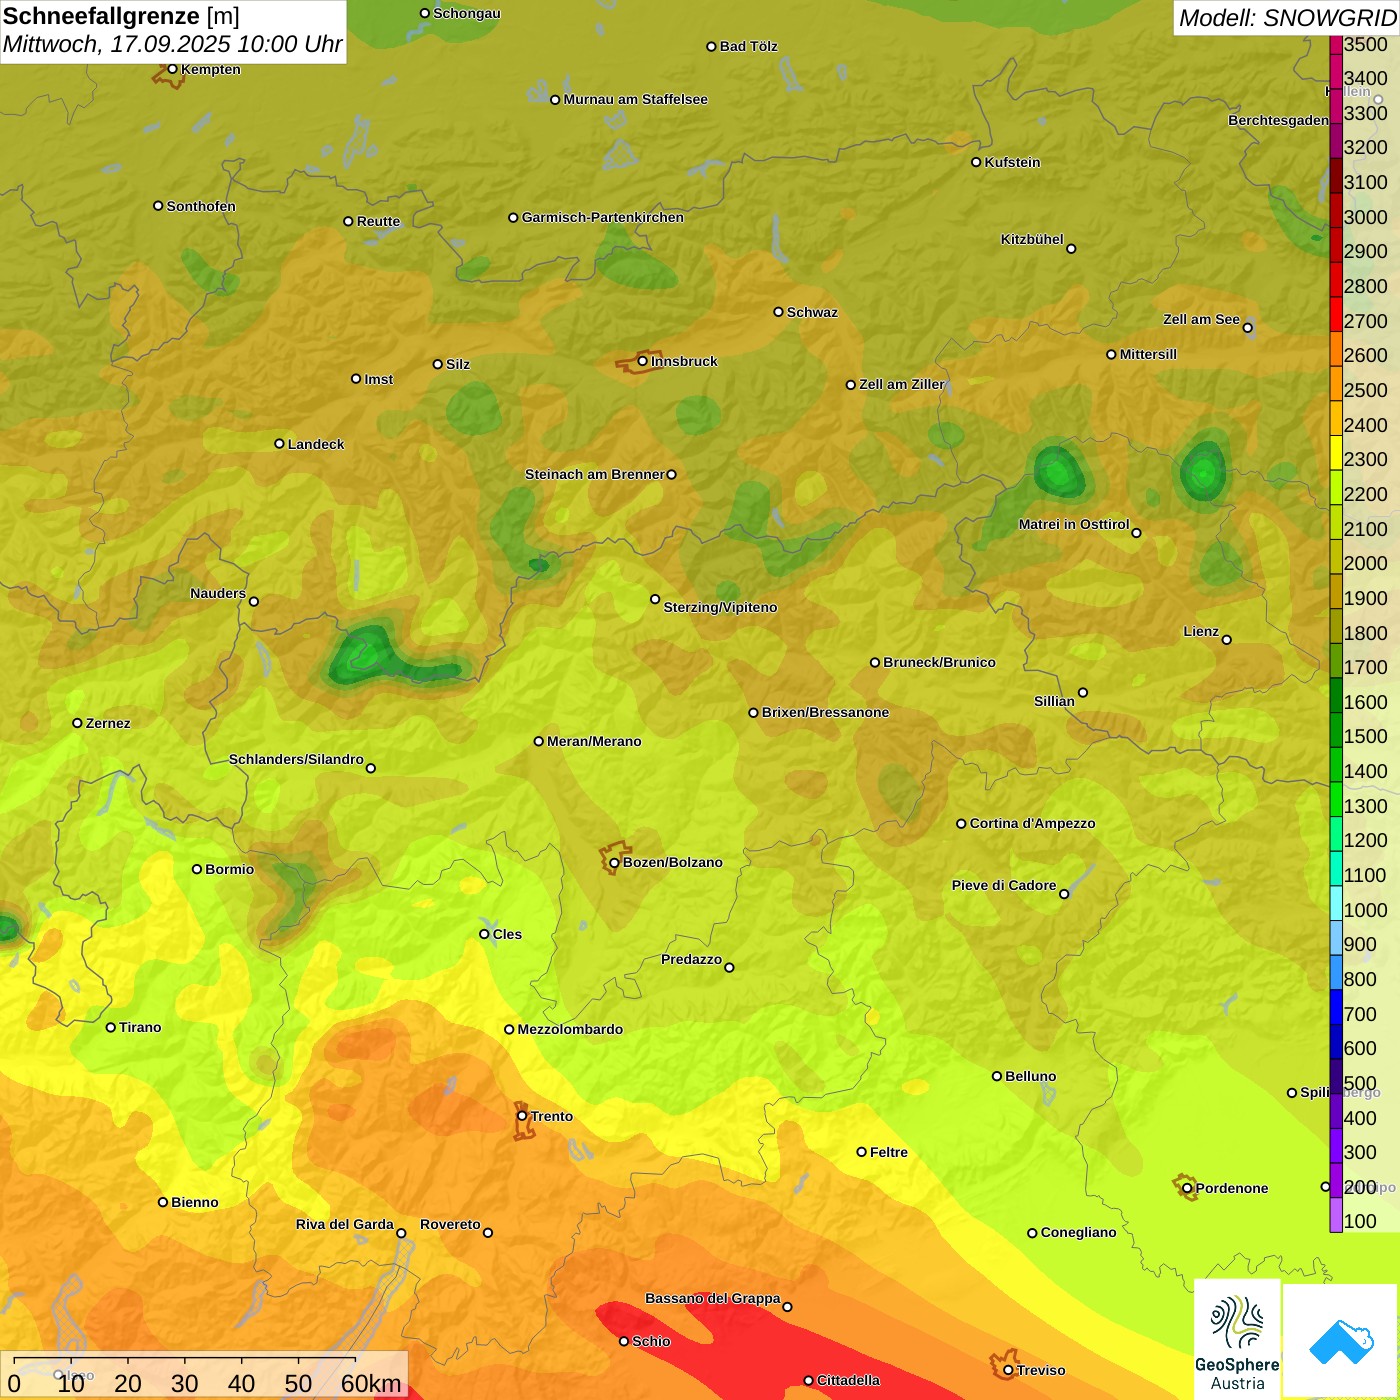Click the Feltre town label
Viewport: 1400px width, 1400px height.
point(889,1152)
